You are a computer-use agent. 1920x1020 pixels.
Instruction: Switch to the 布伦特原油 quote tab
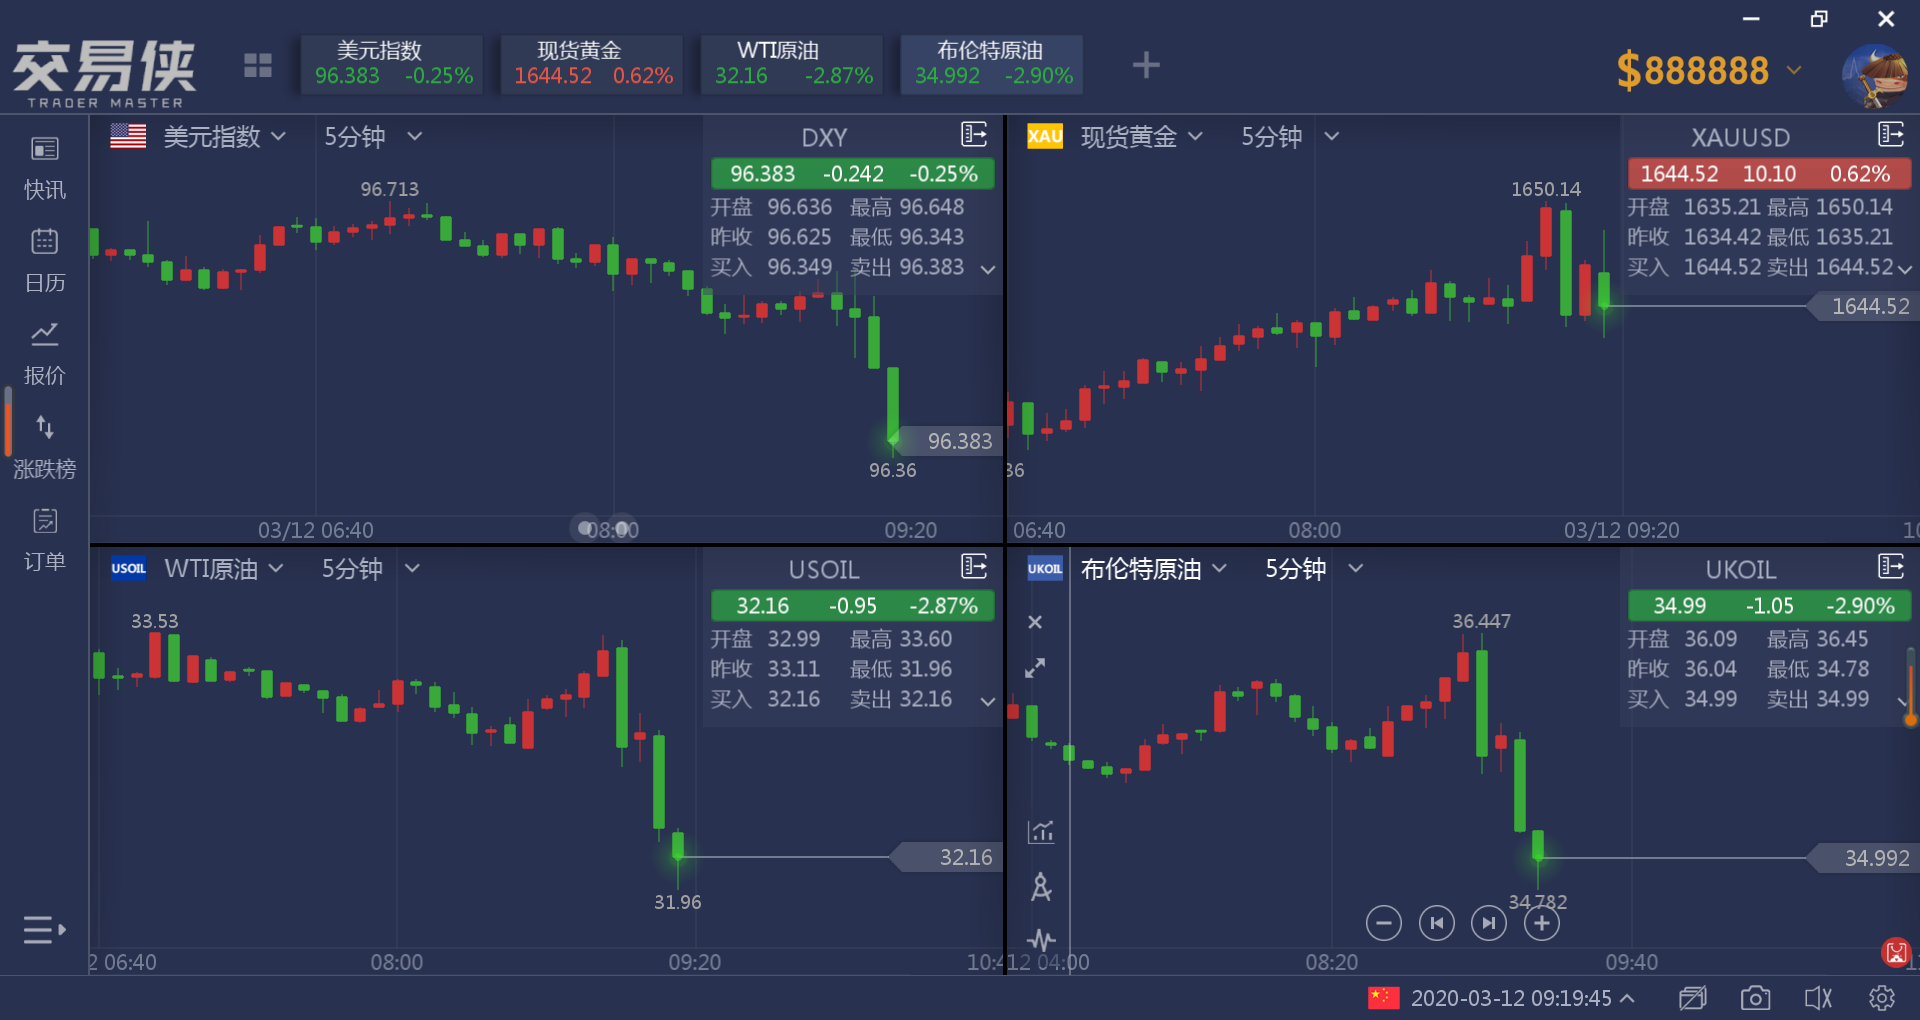(x=991, y=64)
